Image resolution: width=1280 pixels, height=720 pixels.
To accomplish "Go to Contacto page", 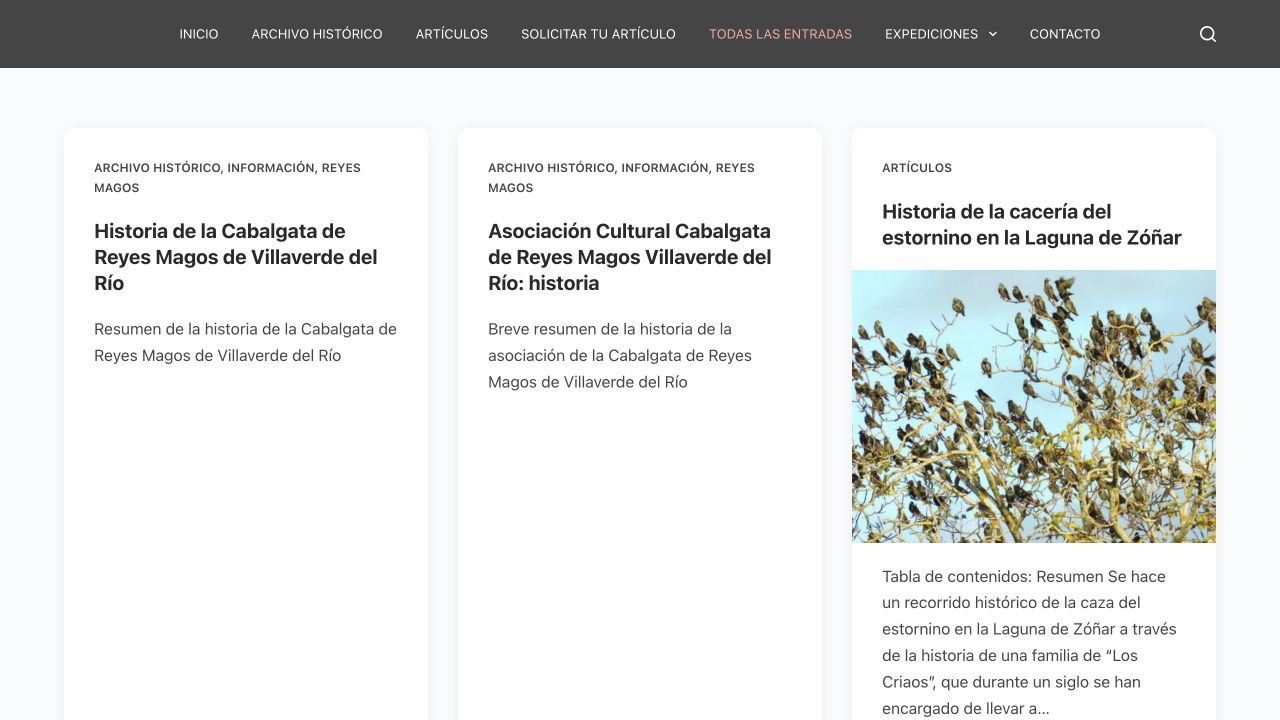I will (x=1065, y=34).
